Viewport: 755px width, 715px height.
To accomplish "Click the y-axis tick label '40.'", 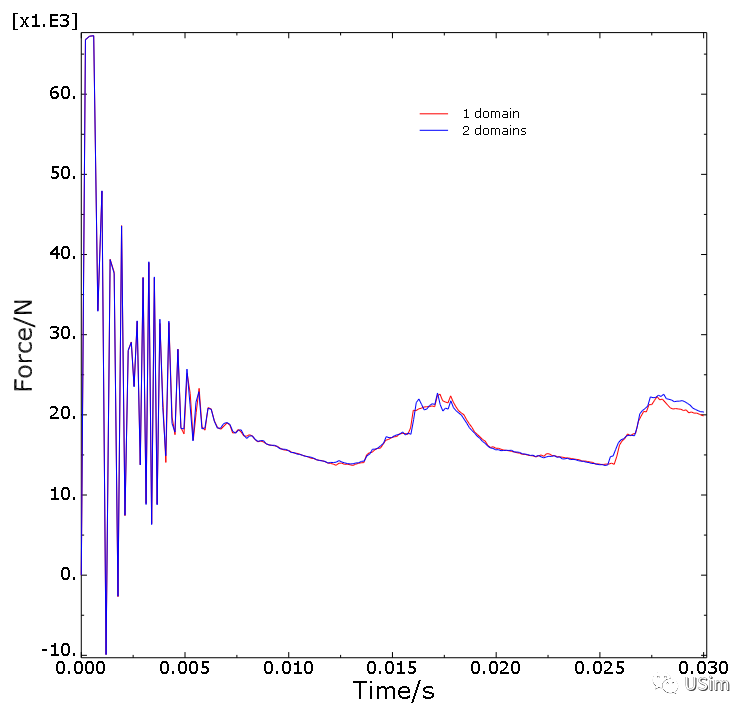I will [x=63, y=253].
